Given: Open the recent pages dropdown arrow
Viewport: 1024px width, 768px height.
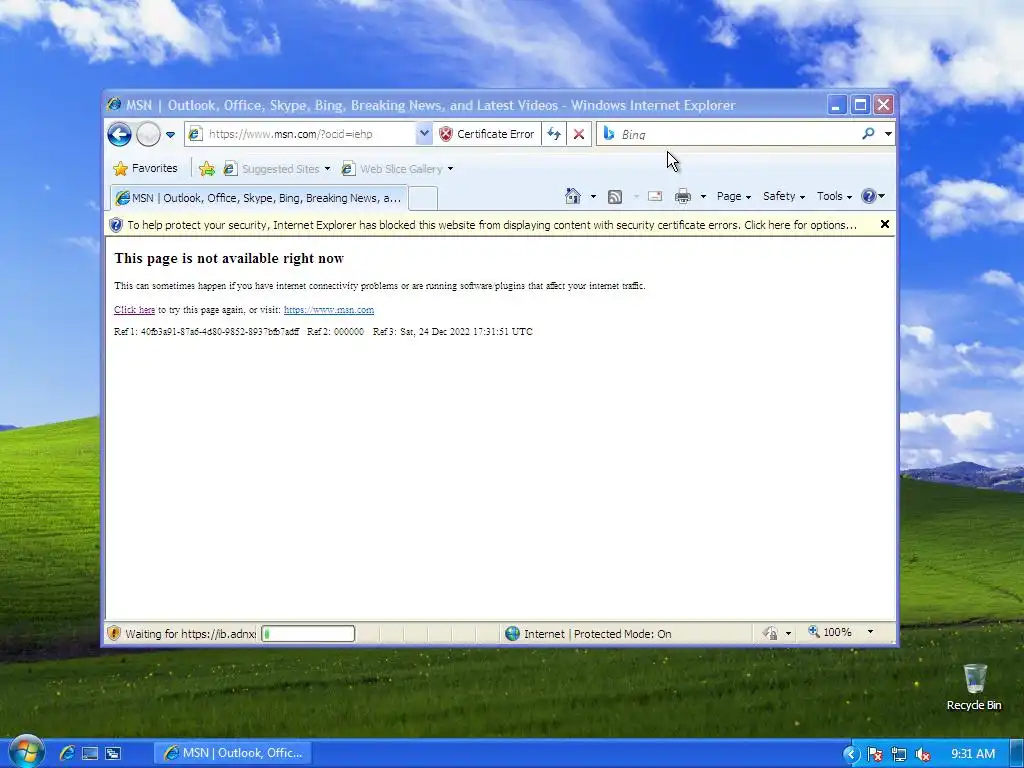Looking at the screenshot, I should click(x=170, y=135).
